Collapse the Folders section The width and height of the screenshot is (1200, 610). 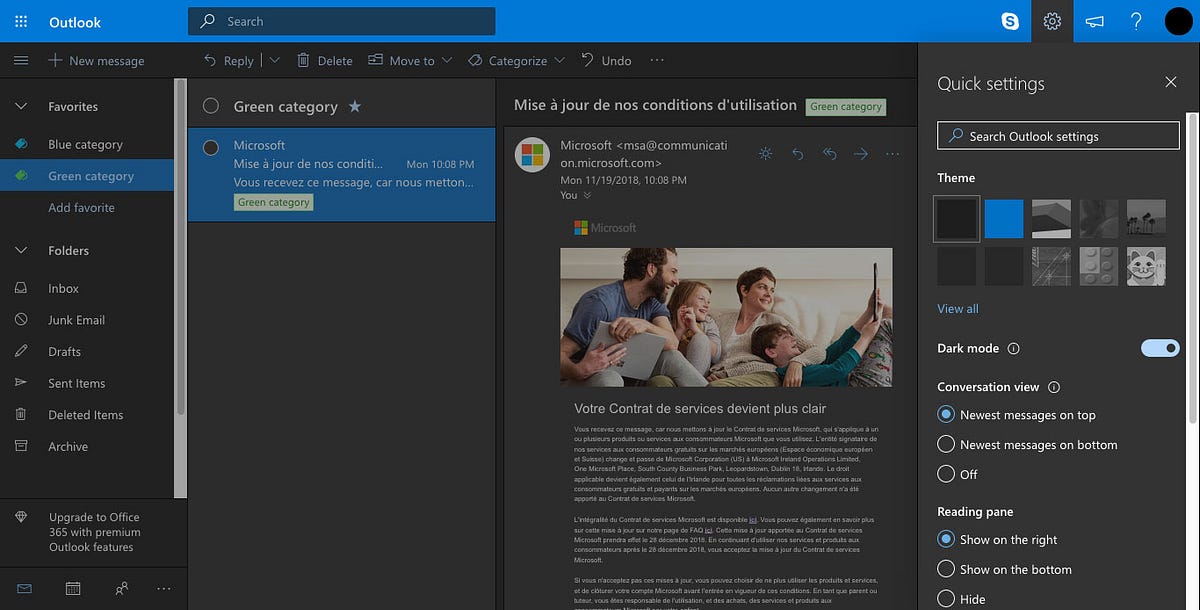tap(21, 250)
